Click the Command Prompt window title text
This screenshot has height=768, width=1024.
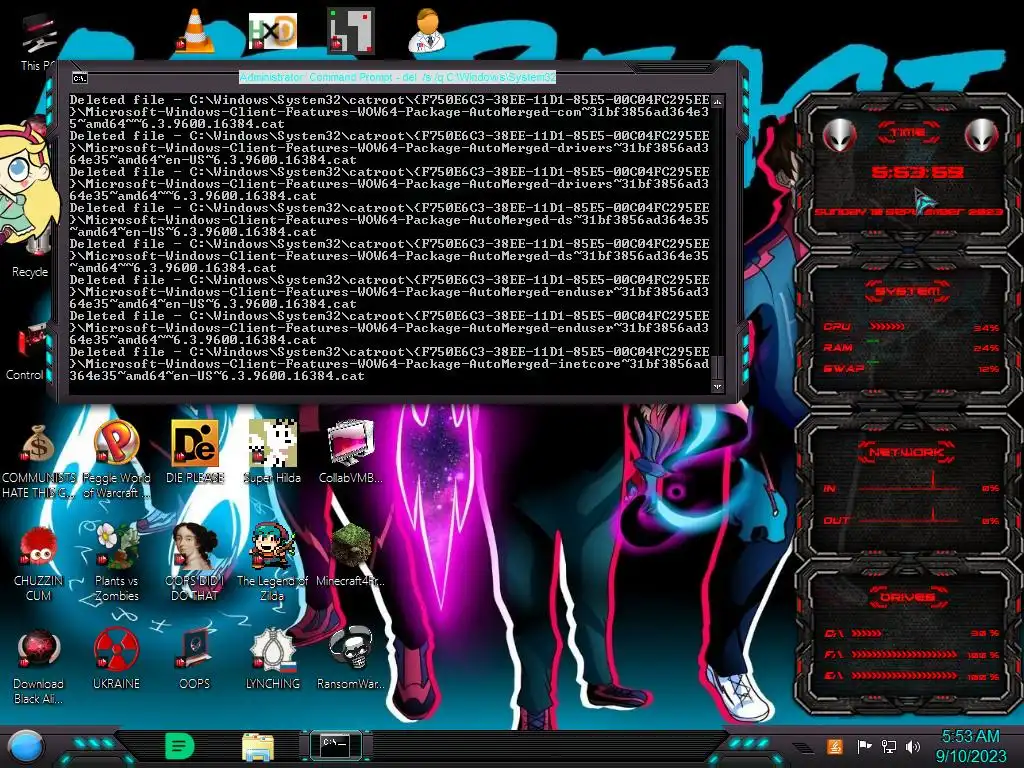click(x=397, y=77)
